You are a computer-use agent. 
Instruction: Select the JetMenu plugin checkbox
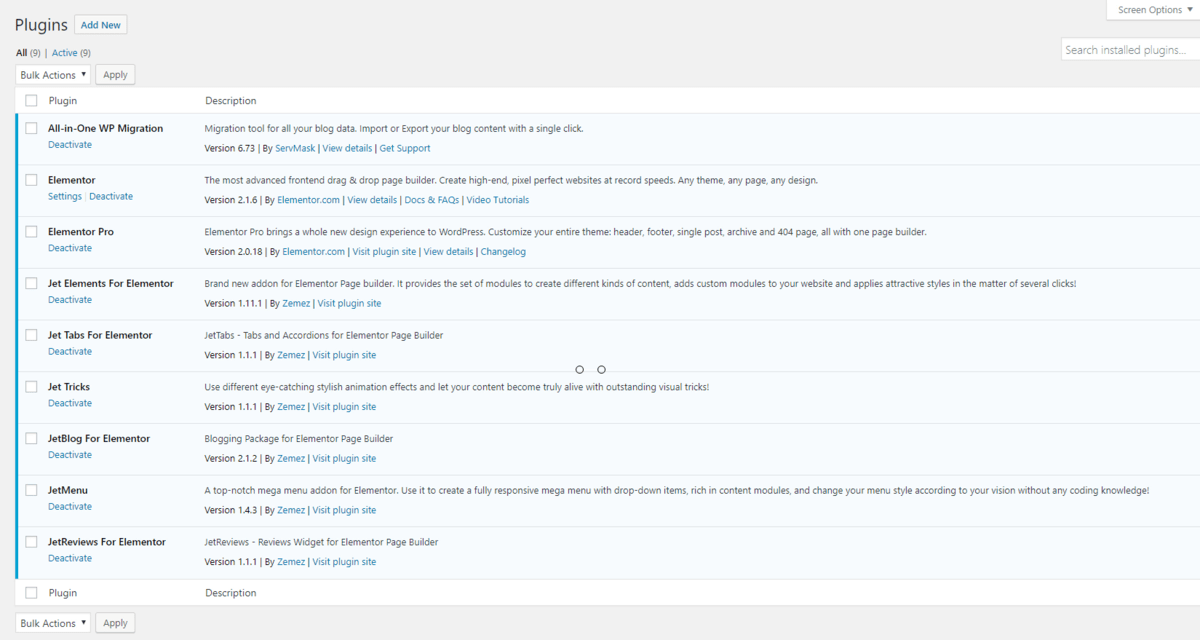31,490
